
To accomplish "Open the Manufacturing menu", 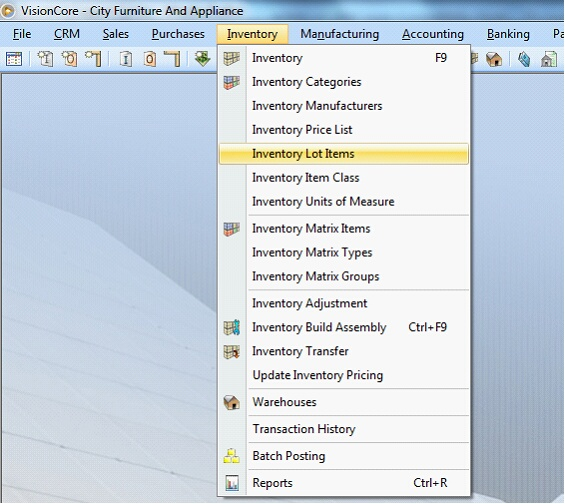I will [339, 34].
